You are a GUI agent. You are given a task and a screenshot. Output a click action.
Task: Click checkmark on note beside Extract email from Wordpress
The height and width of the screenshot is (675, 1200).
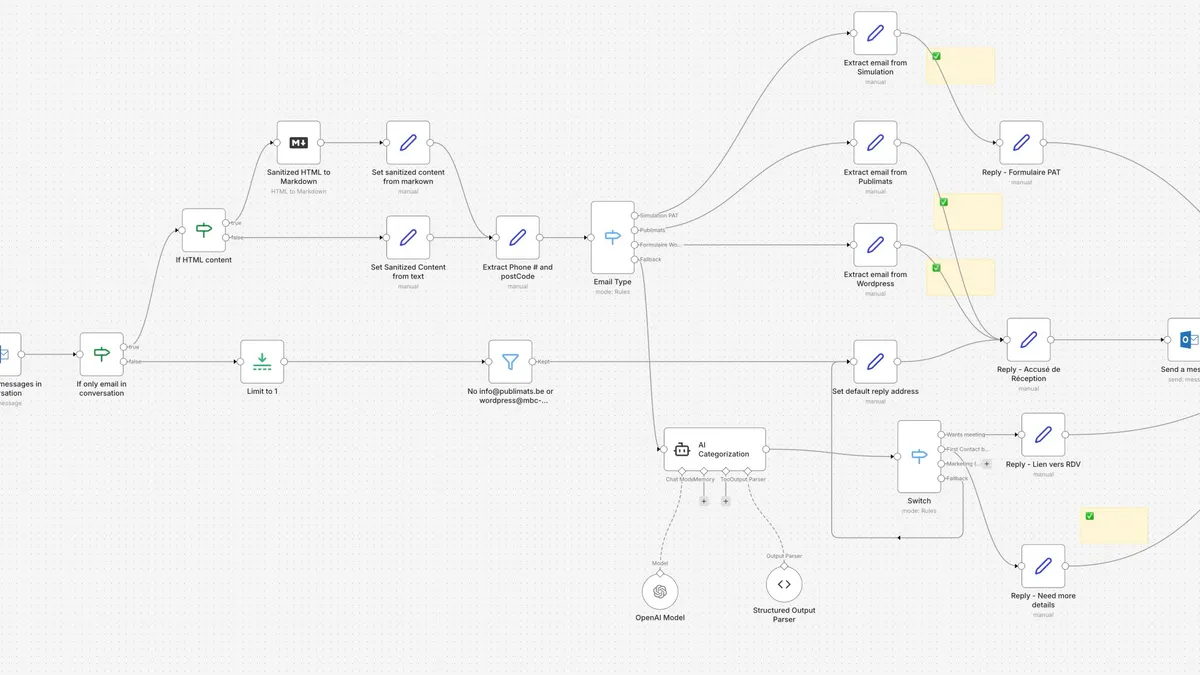point(936,268)
